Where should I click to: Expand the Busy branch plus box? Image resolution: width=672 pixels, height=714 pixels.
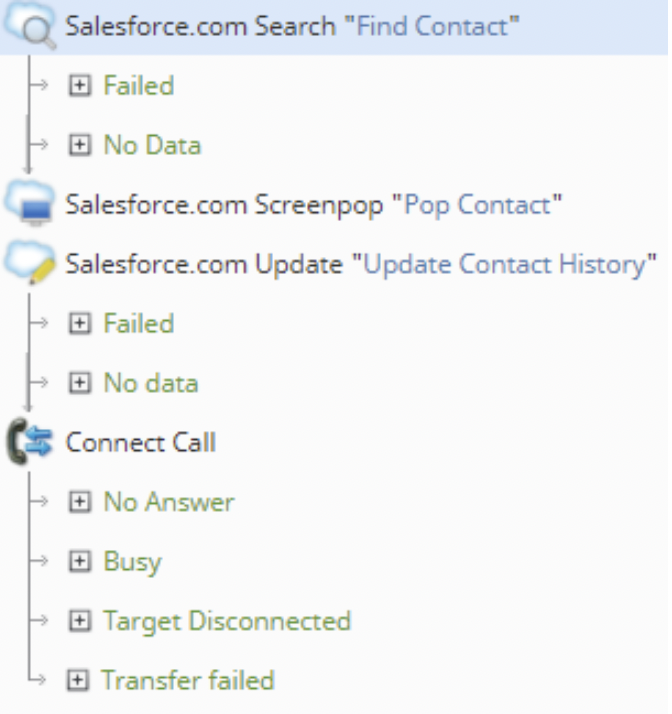(x=80, y=561)
